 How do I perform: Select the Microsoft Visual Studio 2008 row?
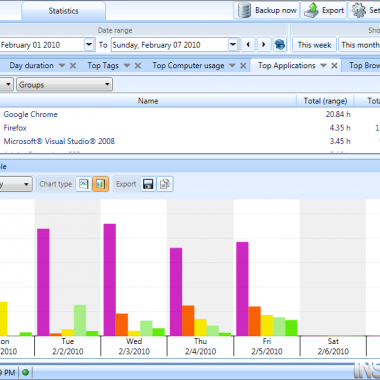tap(190, 141)
